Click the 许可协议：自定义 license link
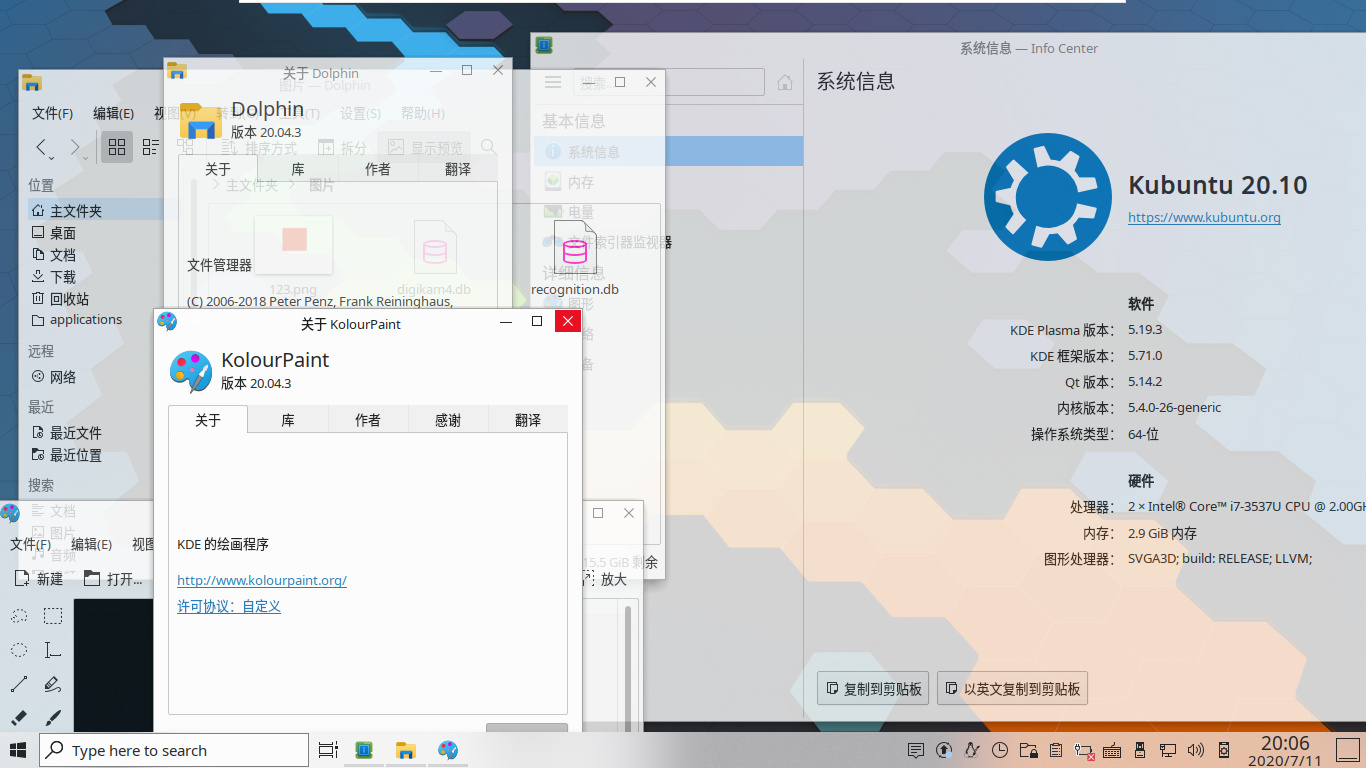This screenshot has height=768, width=1366. coord(229,606)
